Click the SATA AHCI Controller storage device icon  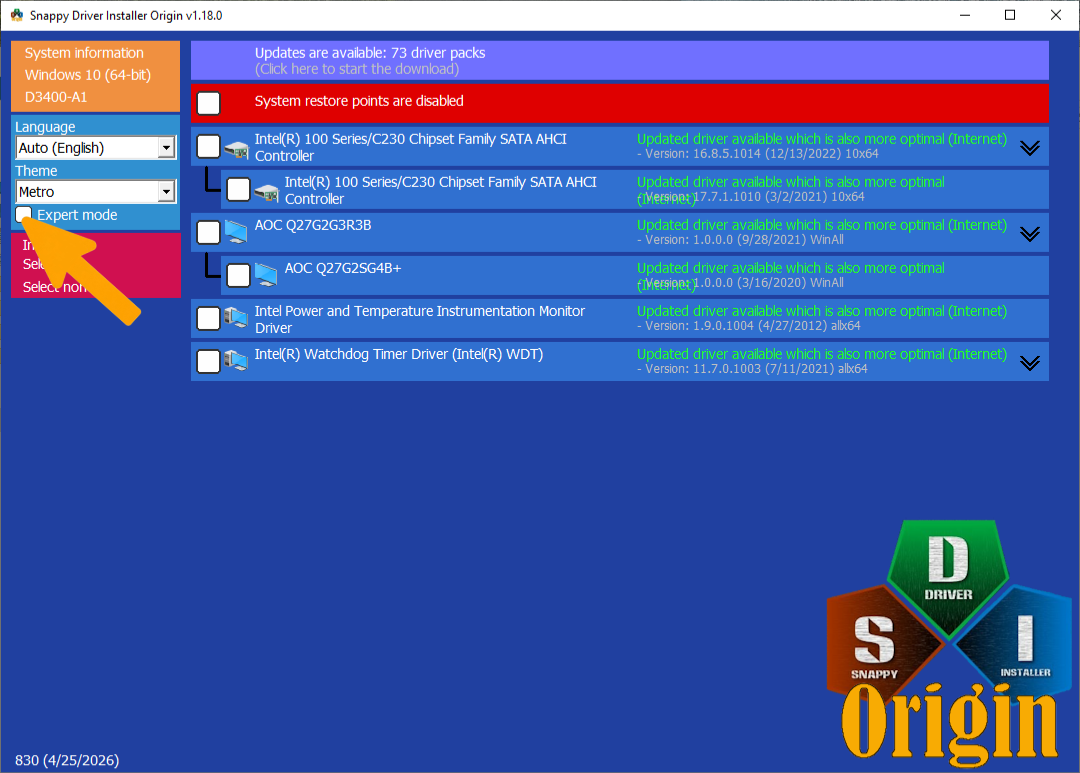click(x=236, y=147)
